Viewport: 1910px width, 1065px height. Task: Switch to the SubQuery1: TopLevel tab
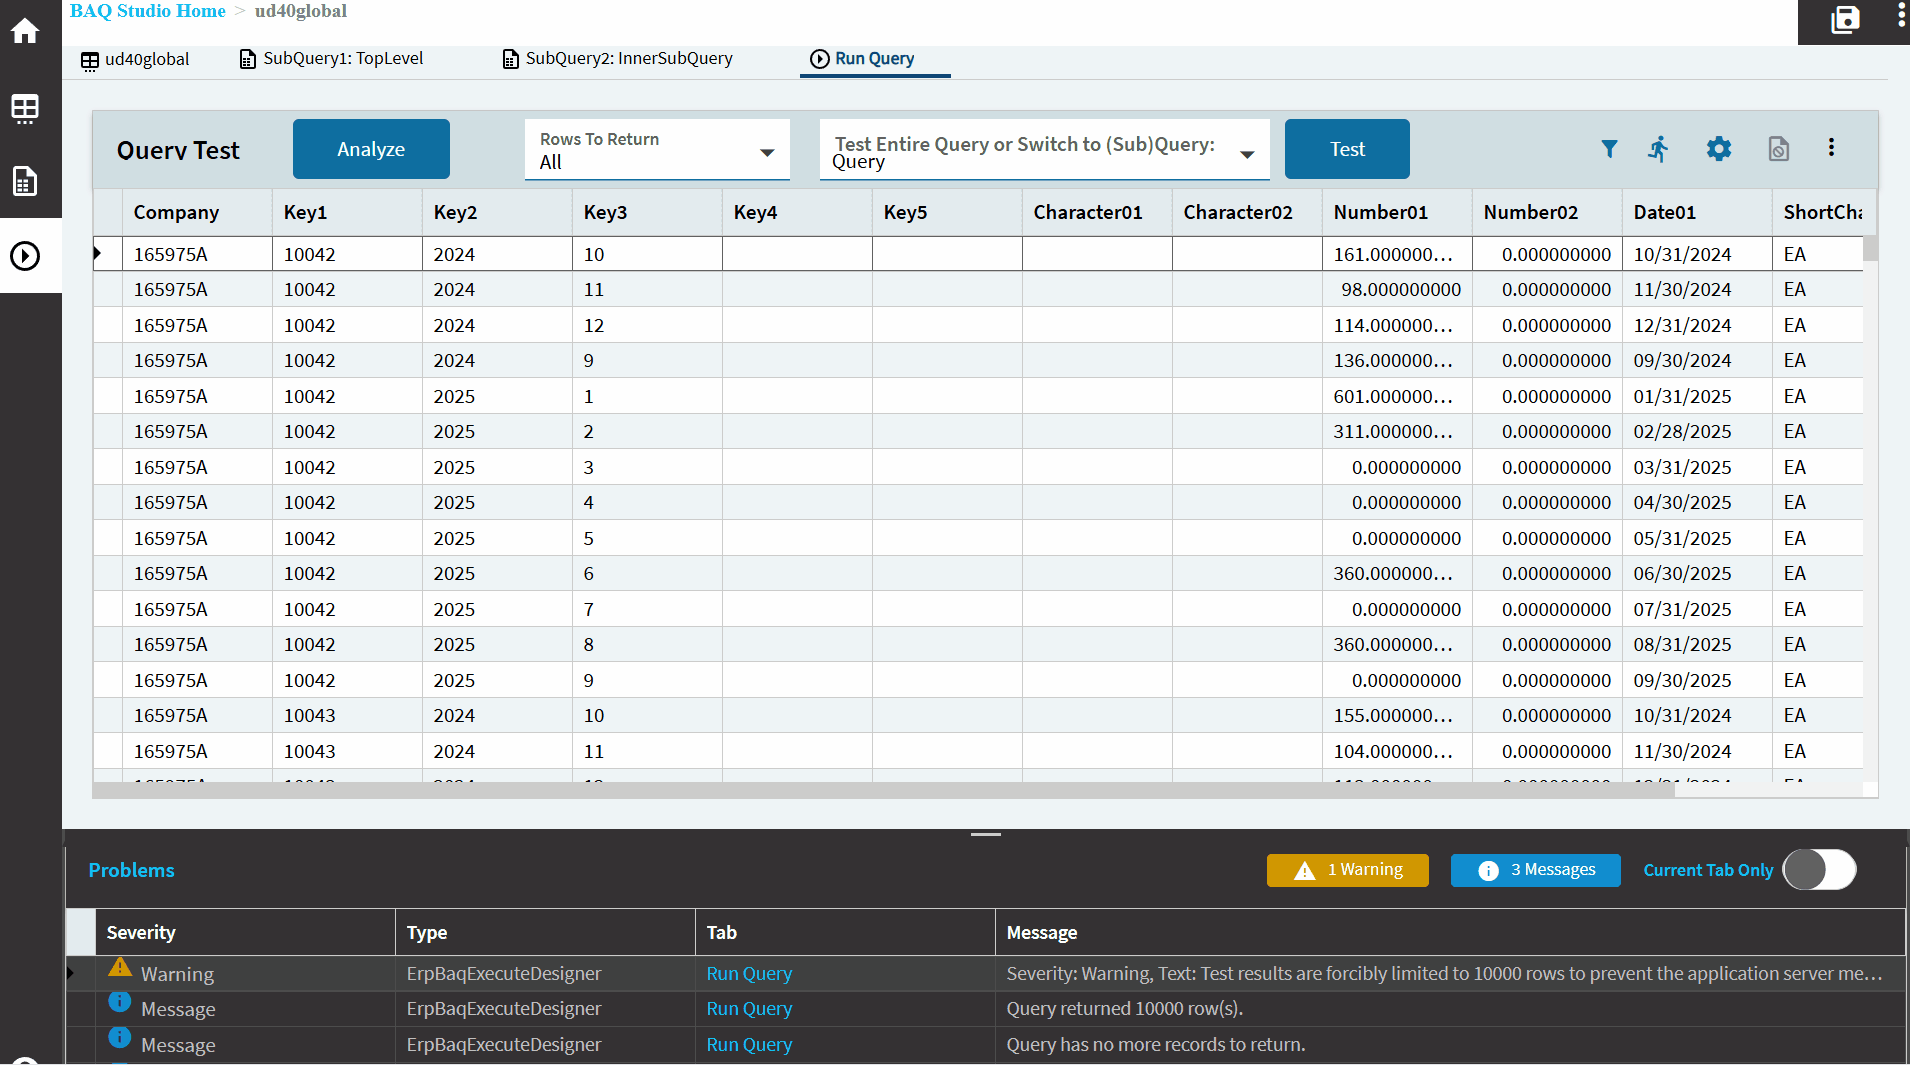[332, 59]
